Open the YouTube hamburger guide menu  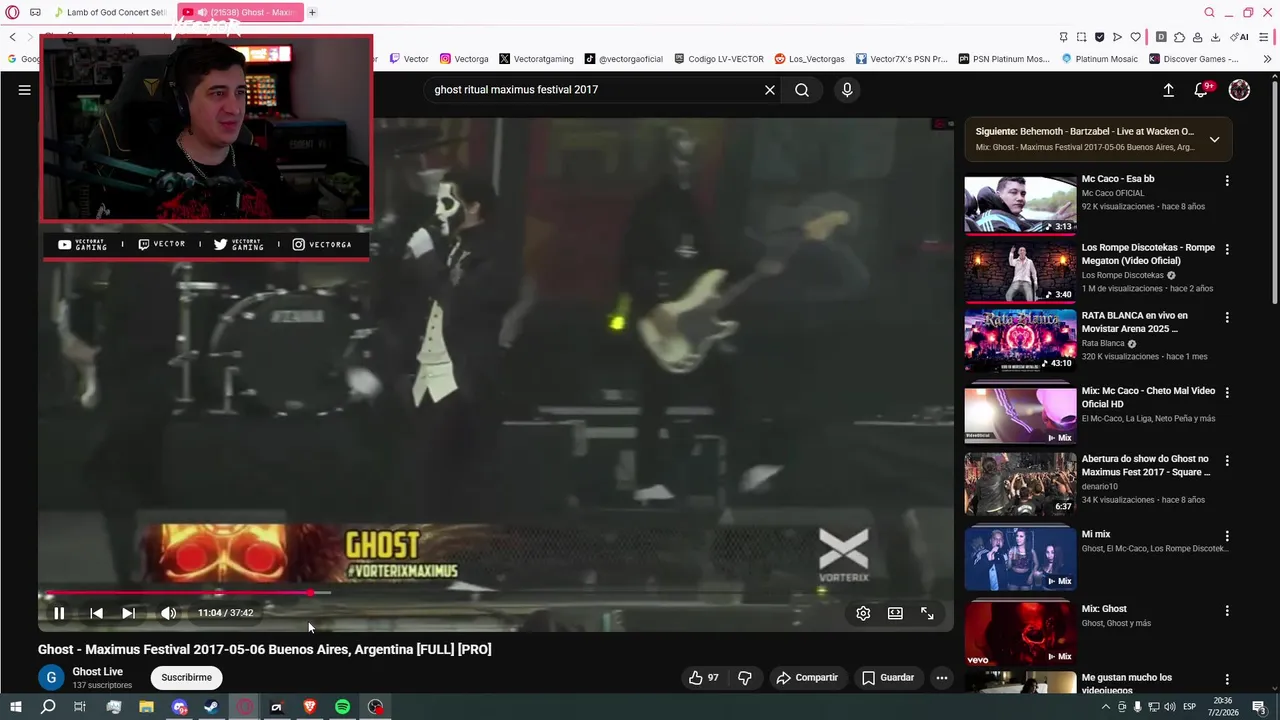pos(24,90)
